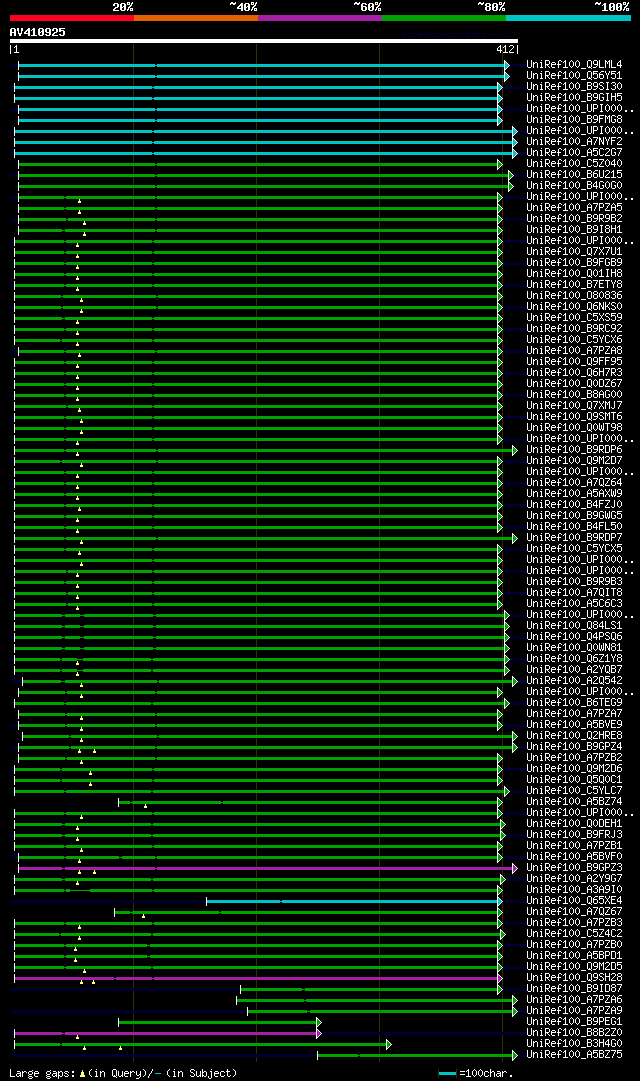Open hit UniRef100_B9RDP7
Viewport: 640px width, 1081px height.
pos(574,538)
